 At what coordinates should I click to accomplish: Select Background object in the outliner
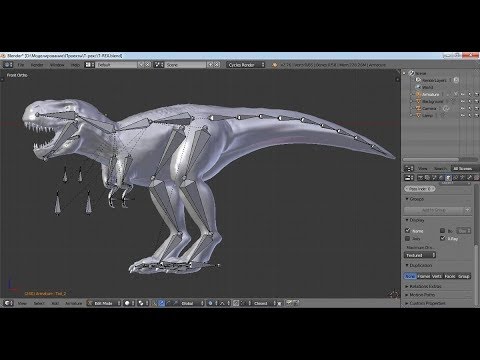pos(433,101)
